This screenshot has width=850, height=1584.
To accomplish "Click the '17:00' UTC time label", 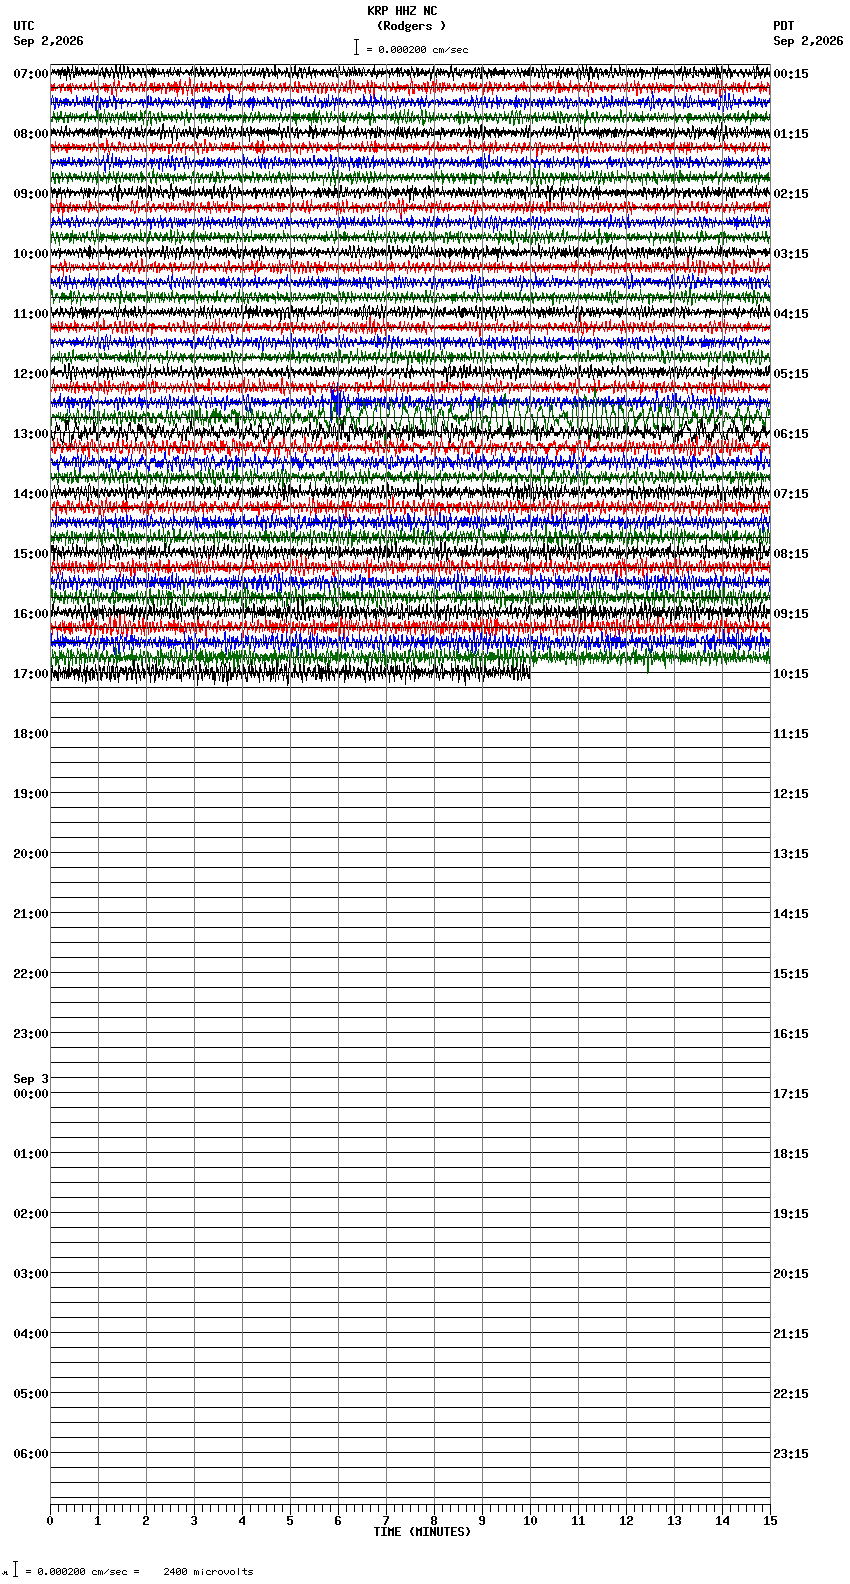I will (x=31, y=674).
